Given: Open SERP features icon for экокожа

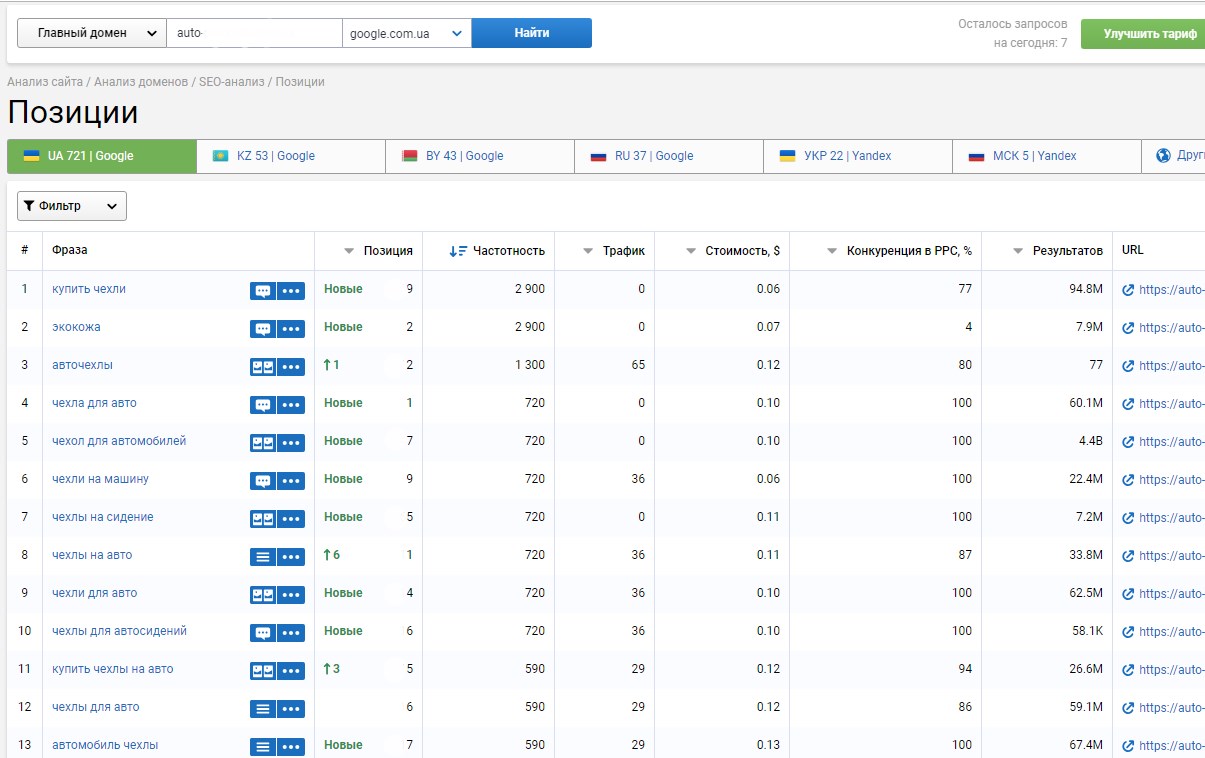Looking at the screenshot, I should (263, 329).
